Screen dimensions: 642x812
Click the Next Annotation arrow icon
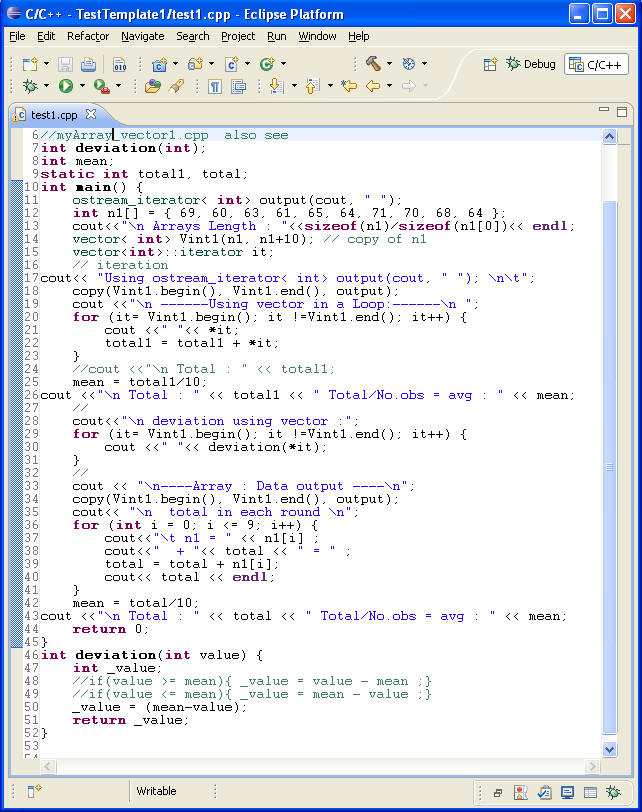pyautogui.click(x=276, y=86)
